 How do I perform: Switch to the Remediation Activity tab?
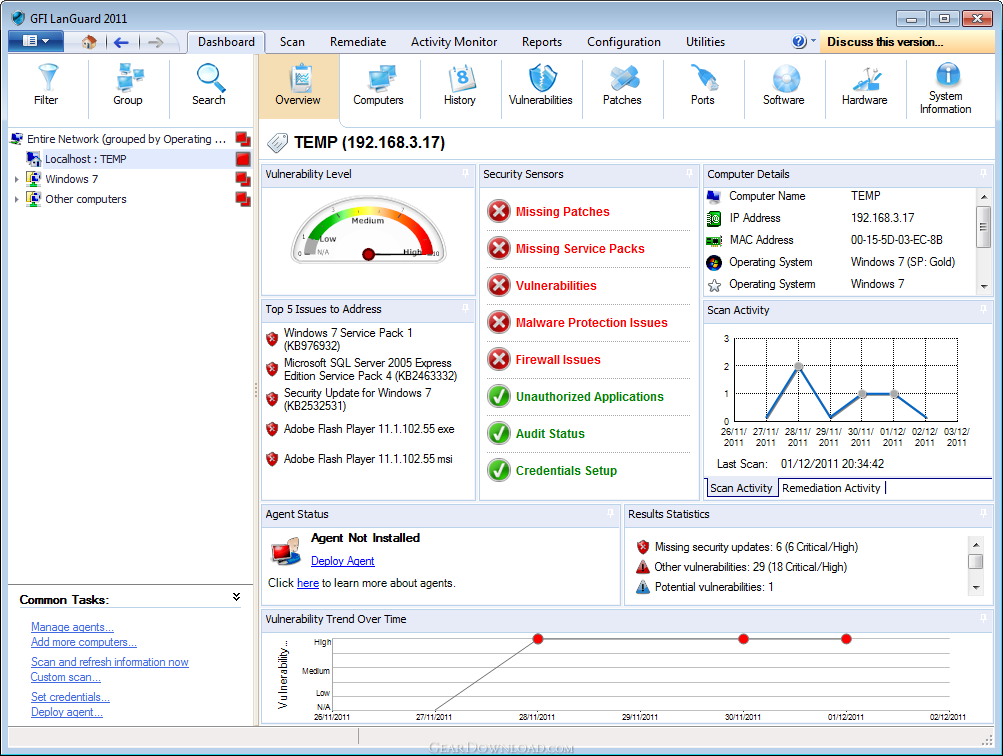point(832,488)
